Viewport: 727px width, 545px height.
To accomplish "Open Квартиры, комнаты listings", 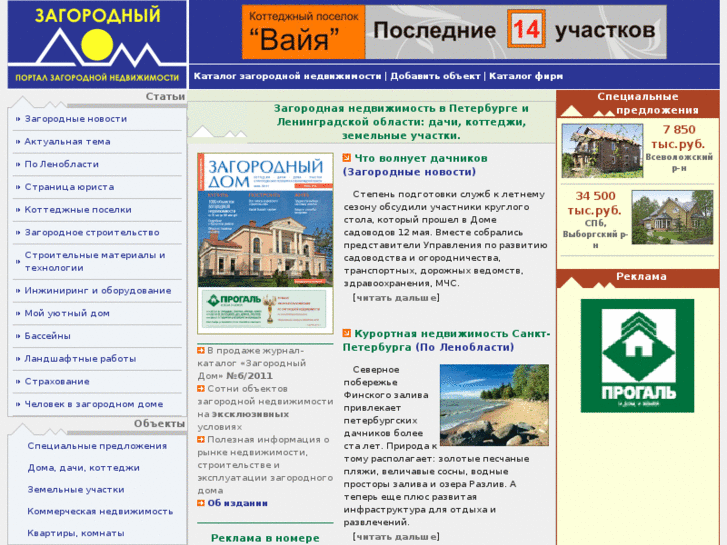I will point(76,533).
